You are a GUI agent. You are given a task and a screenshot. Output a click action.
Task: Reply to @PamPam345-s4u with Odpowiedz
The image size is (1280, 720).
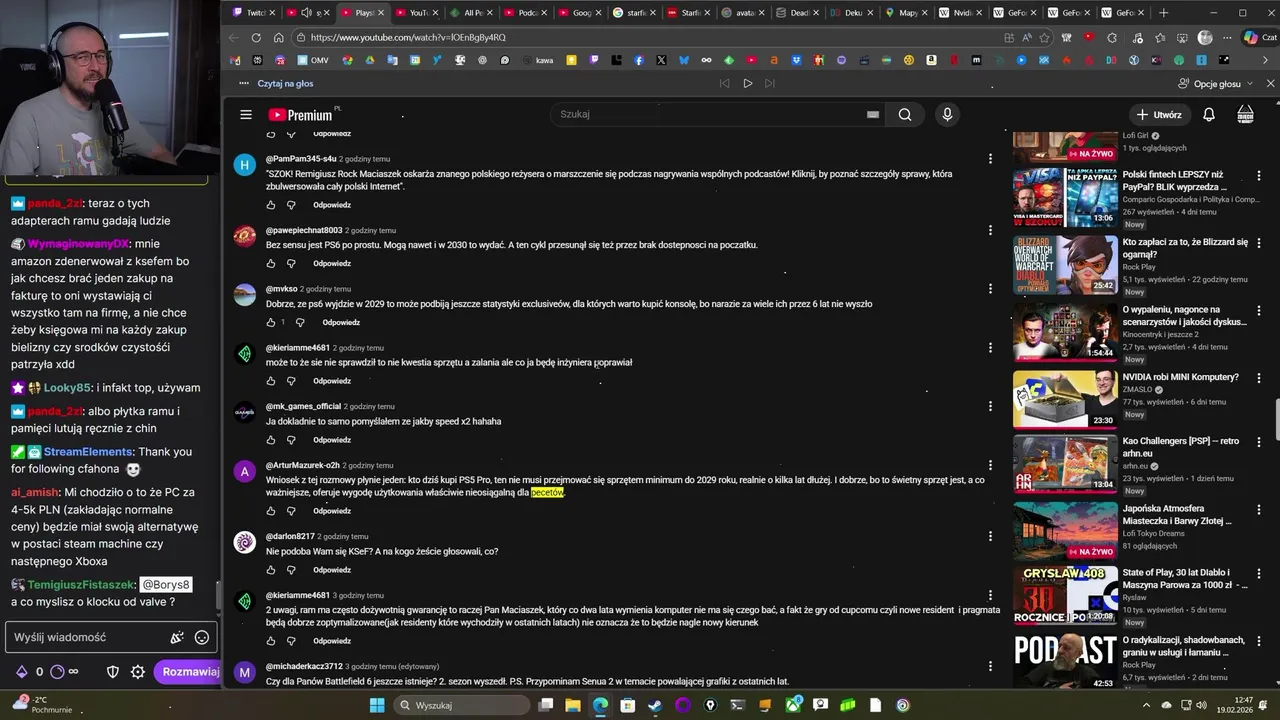332,205
